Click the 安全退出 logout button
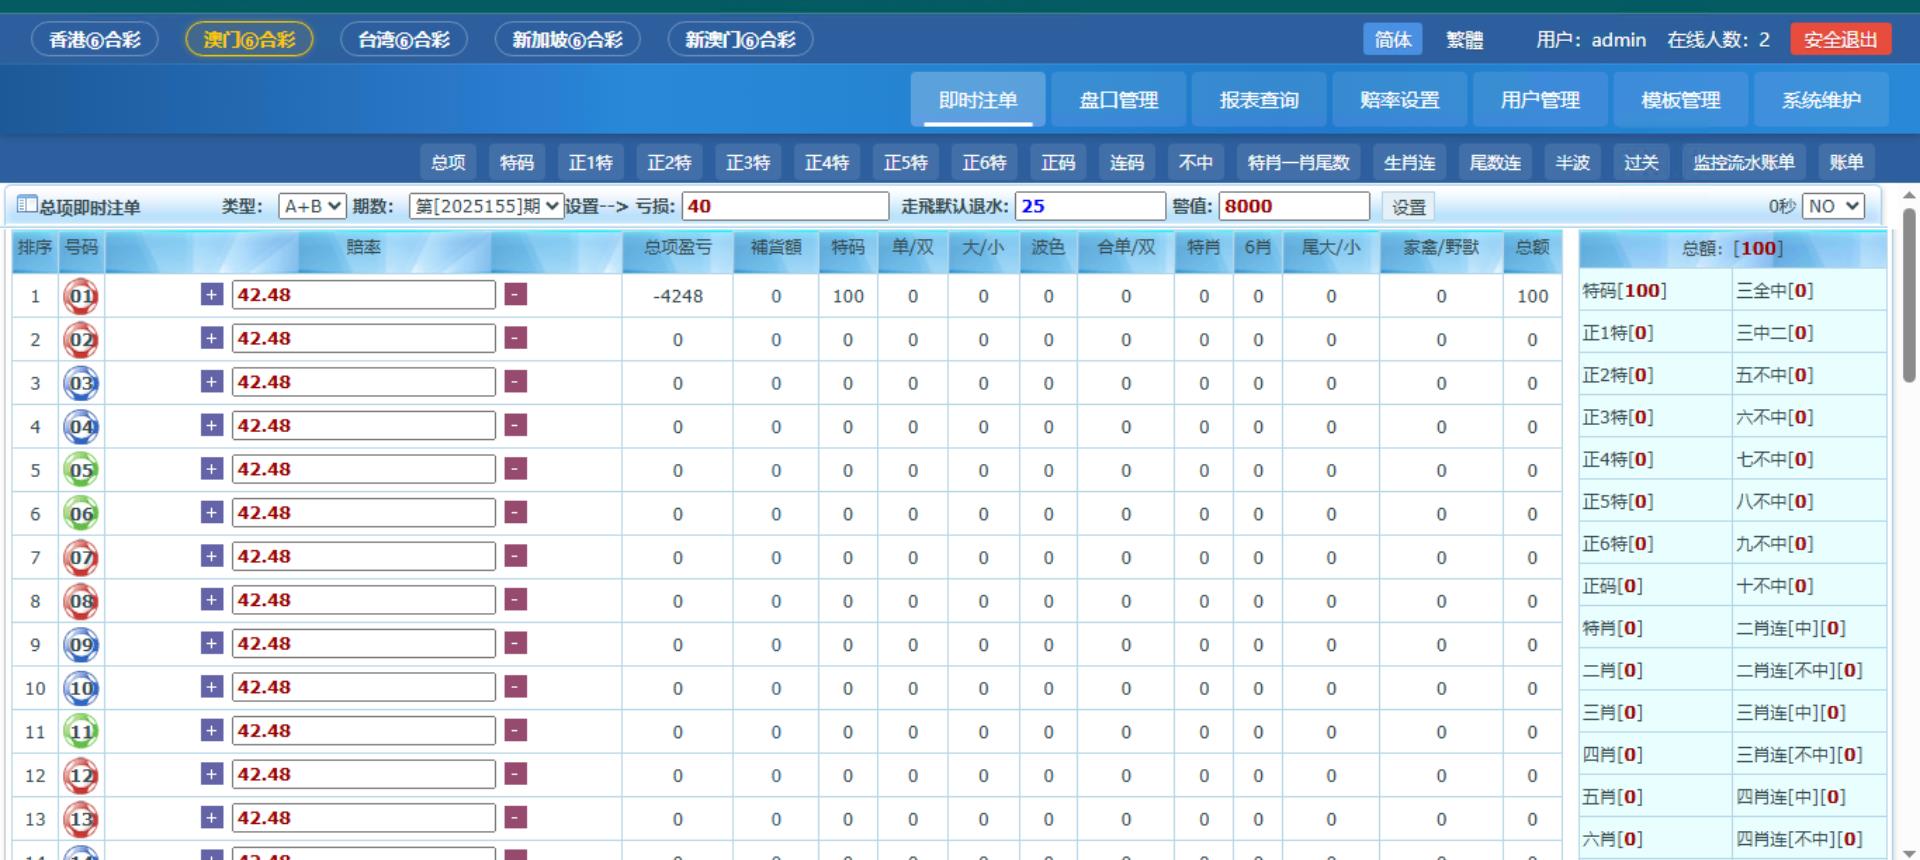1920x860 pixels. tap(1840, 40)
